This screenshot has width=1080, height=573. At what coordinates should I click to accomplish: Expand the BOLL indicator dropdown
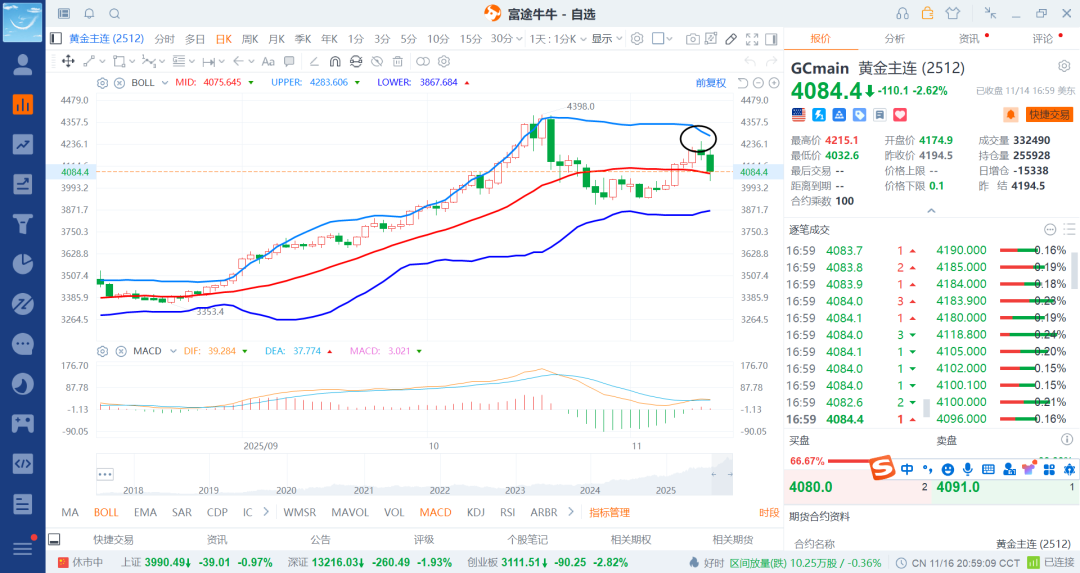pos(165,83)
